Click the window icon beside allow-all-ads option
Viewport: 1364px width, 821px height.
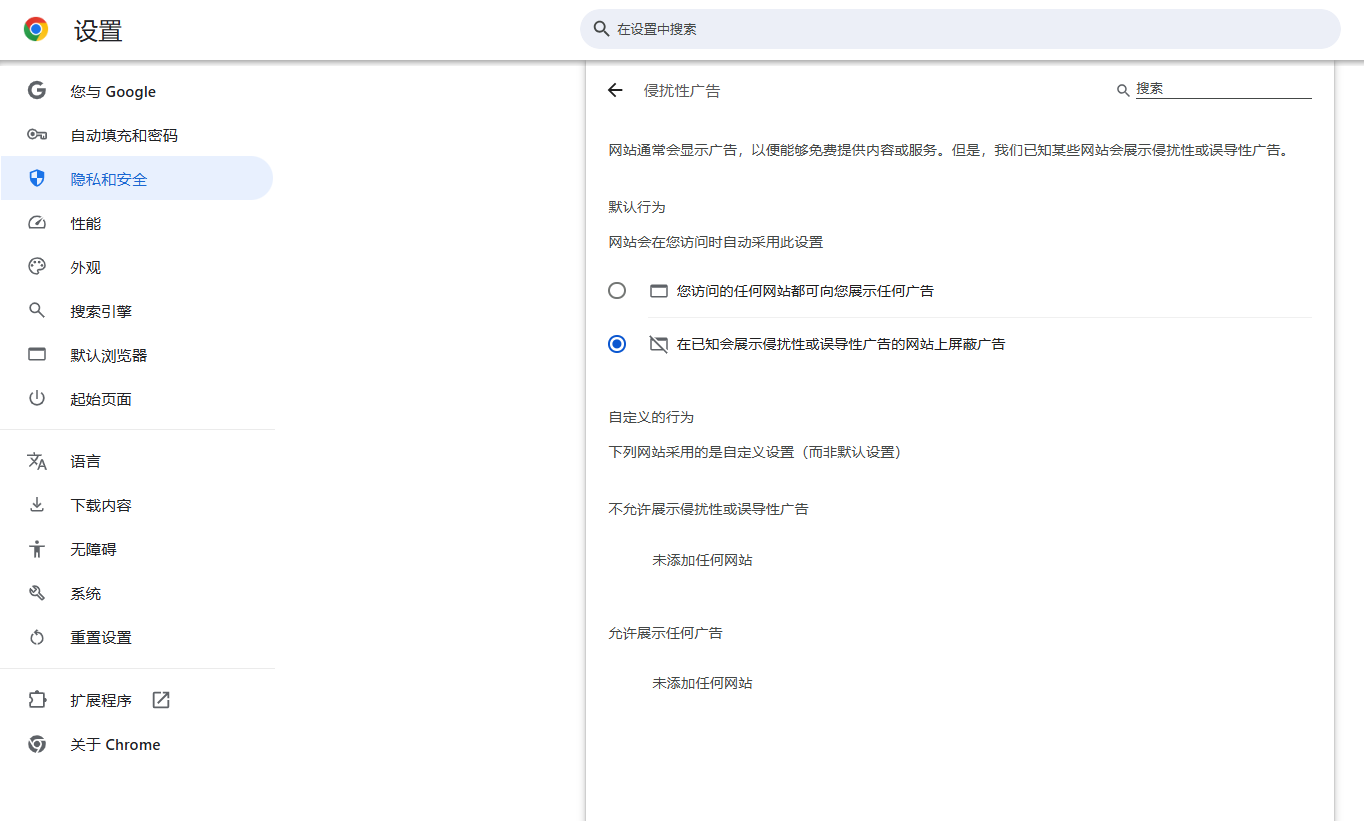(x=658, y=291)
